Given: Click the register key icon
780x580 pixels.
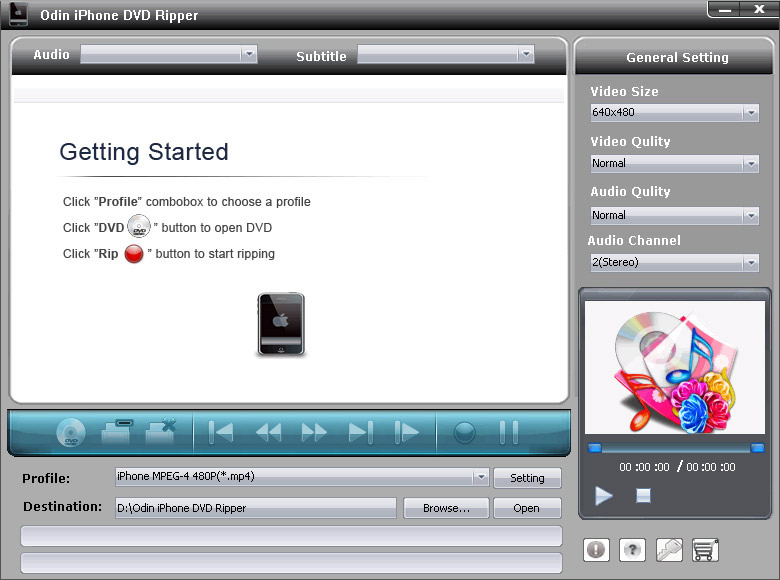Looking at the screenshot, I should (x=669, y=550).
